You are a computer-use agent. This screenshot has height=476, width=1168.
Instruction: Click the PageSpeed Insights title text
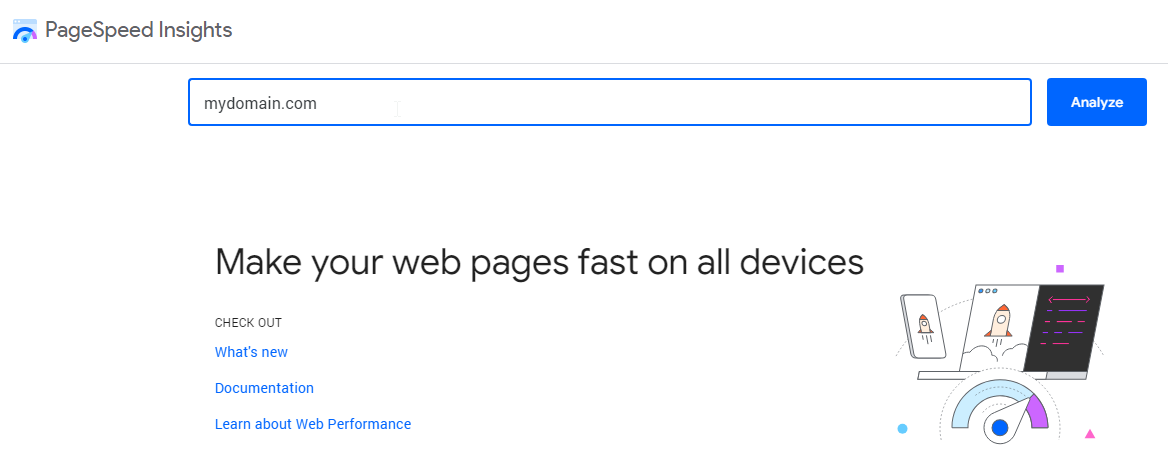point(139,31)
